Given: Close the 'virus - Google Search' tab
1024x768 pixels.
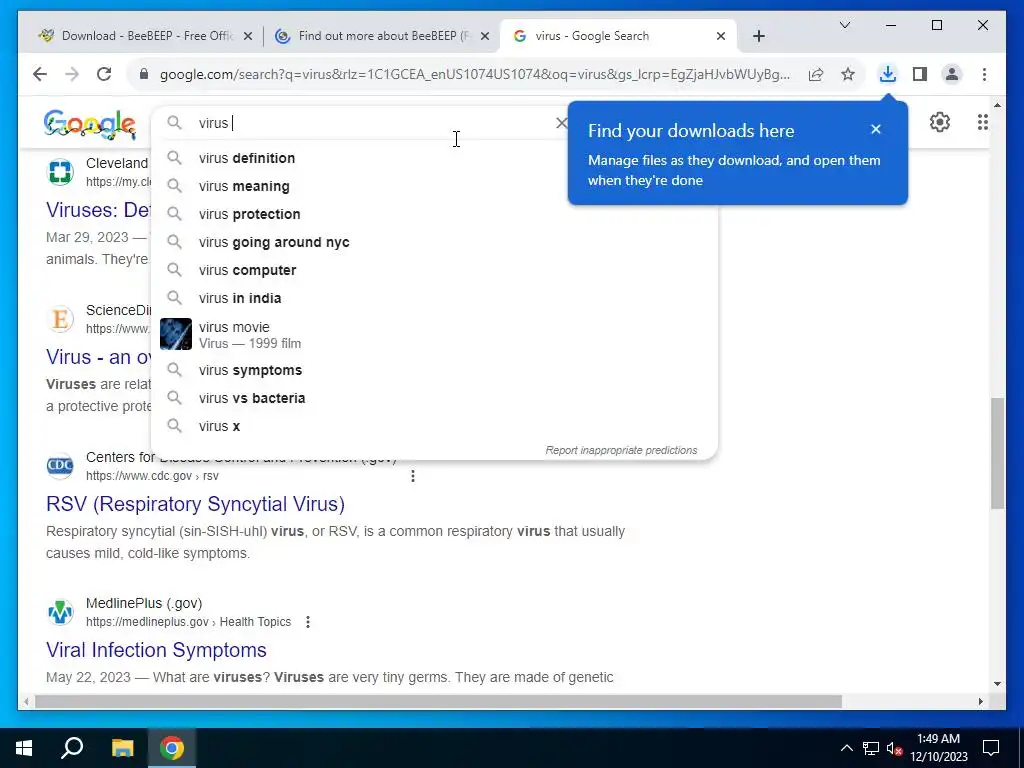Looking at the screenshot, I should click(x=721, y=37).
